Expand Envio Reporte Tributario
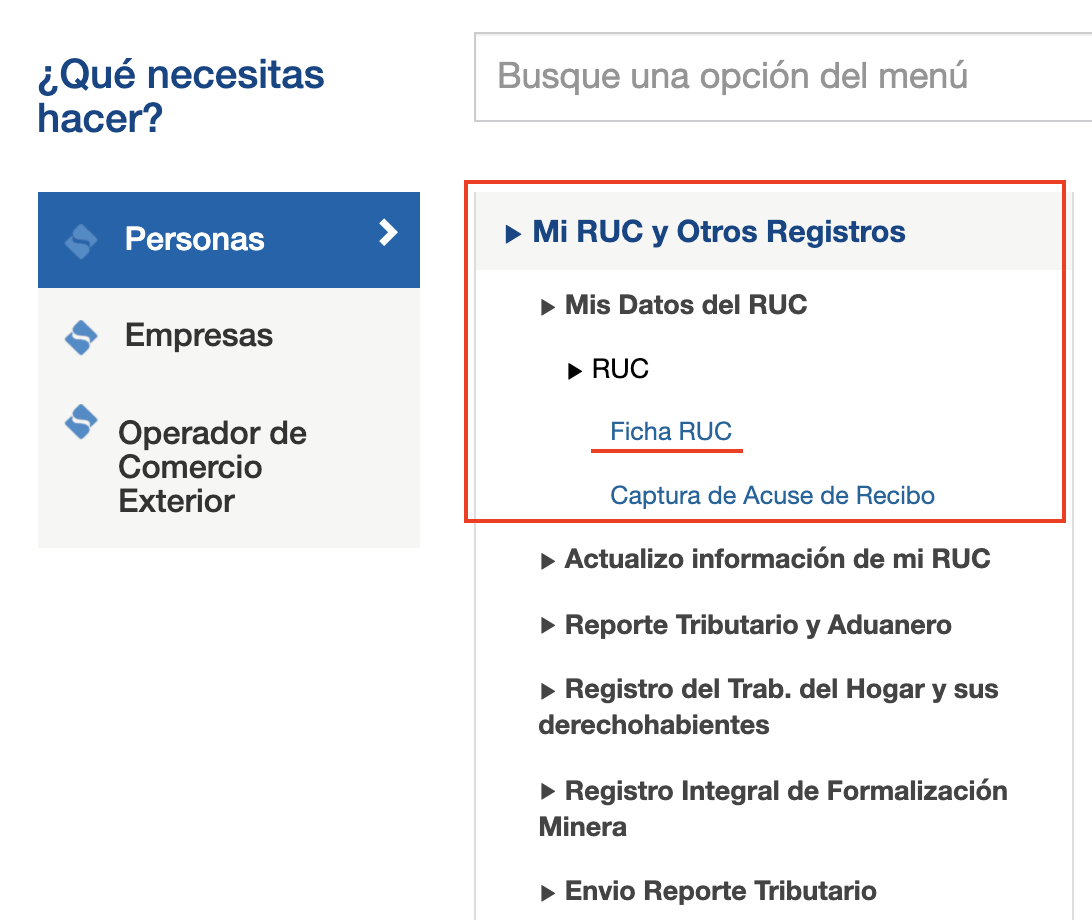 tap(708, 891)
